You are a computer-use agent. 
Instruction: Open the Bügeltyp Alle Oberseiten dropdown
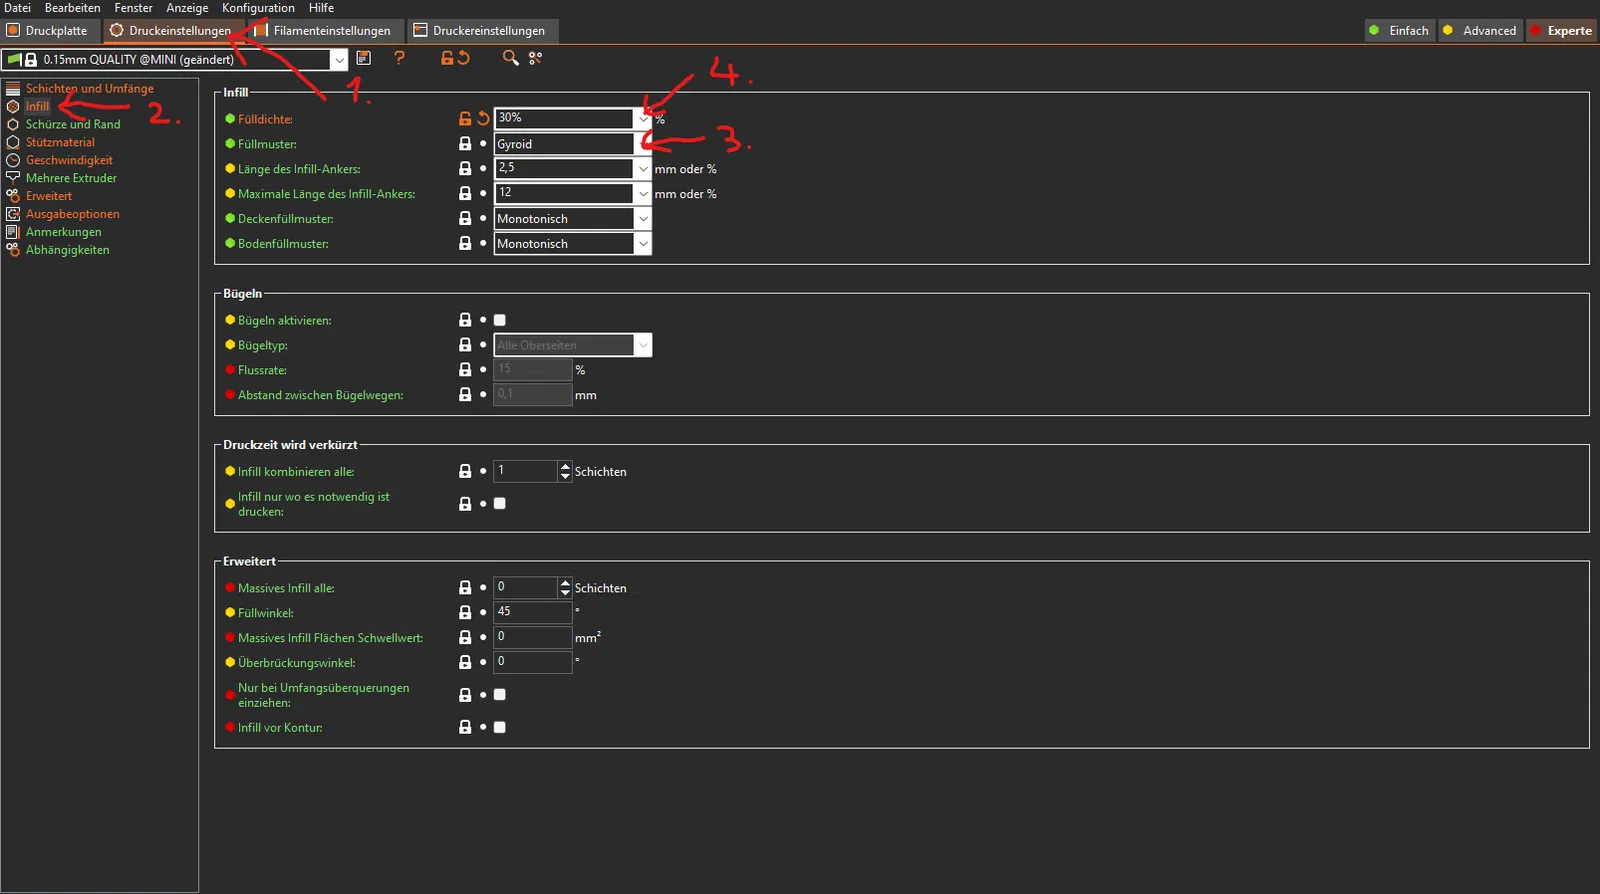573,345
